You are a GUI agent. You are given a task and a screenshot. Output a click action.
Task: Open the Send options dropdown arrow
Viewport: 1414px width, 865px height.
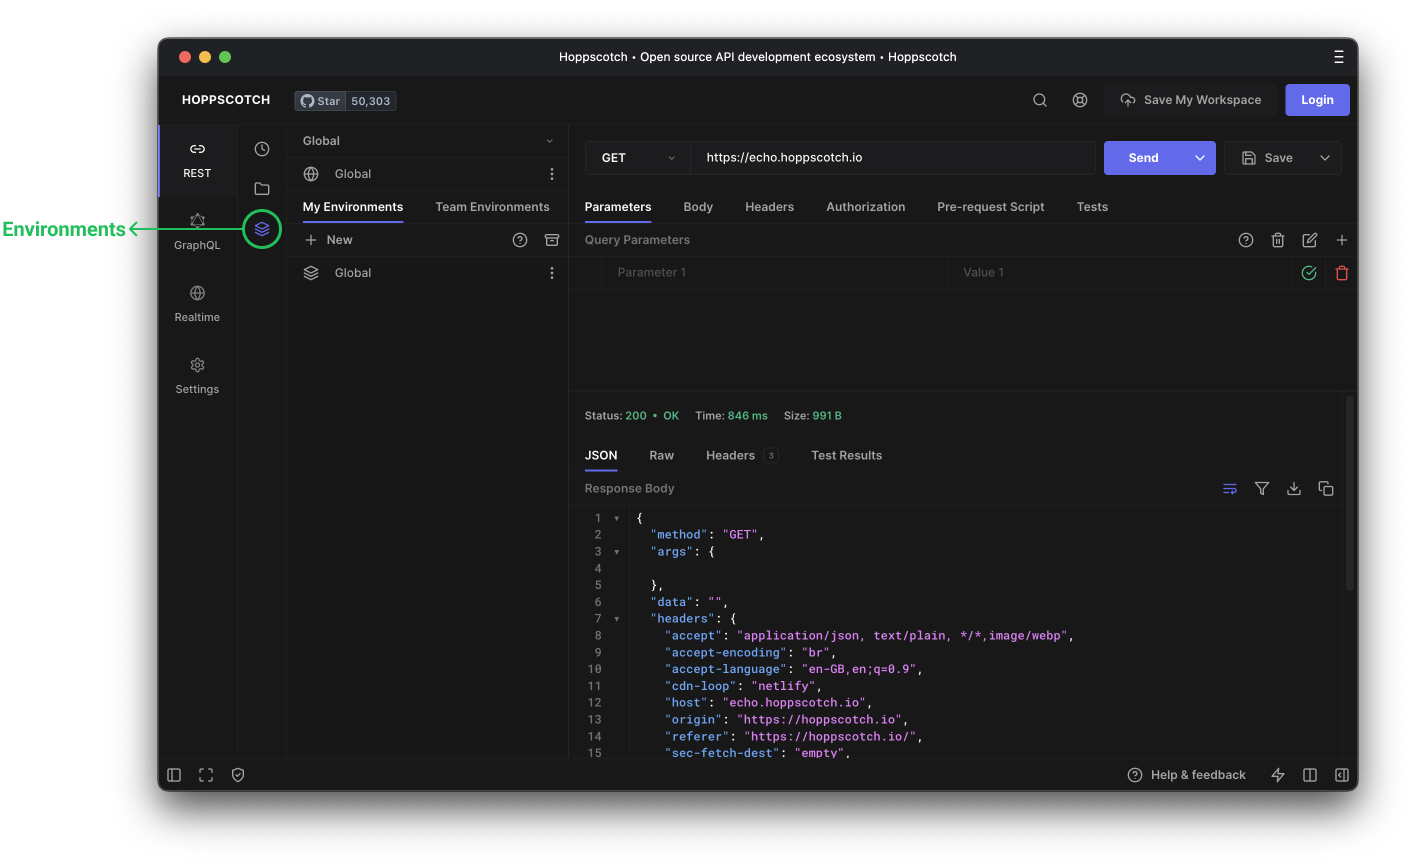(x=1200, y=158)
